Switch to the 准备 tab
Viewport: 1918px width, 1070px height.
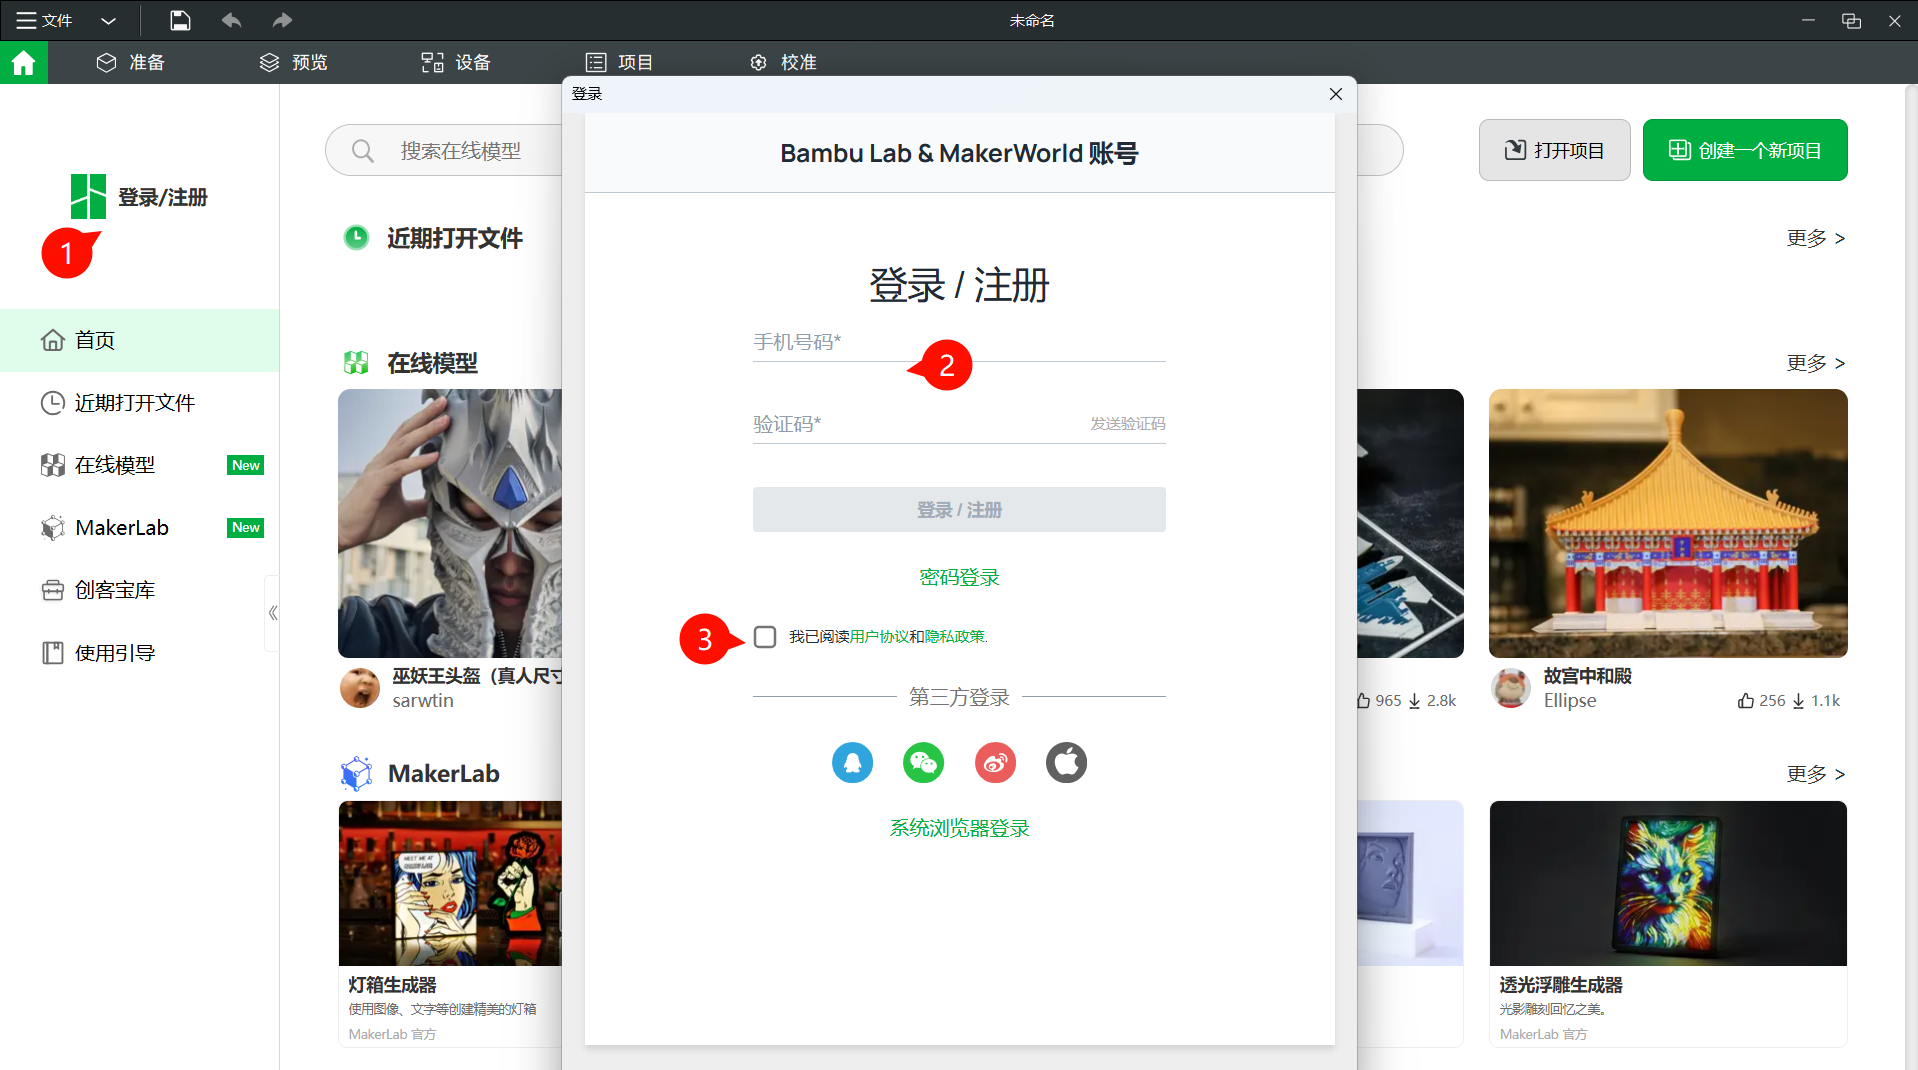click(x=131, y=62)
